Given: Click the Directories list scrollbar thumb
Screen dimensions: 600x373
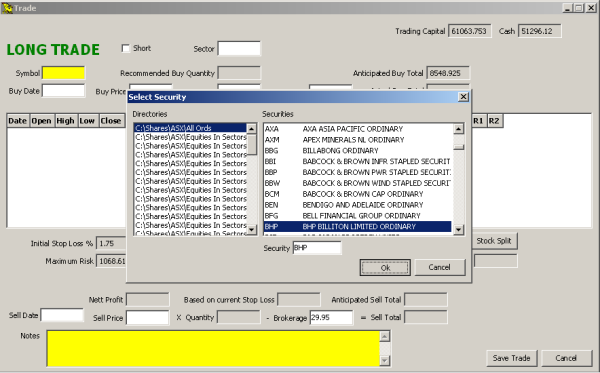Looking at the screenshot, I should 251,144.
